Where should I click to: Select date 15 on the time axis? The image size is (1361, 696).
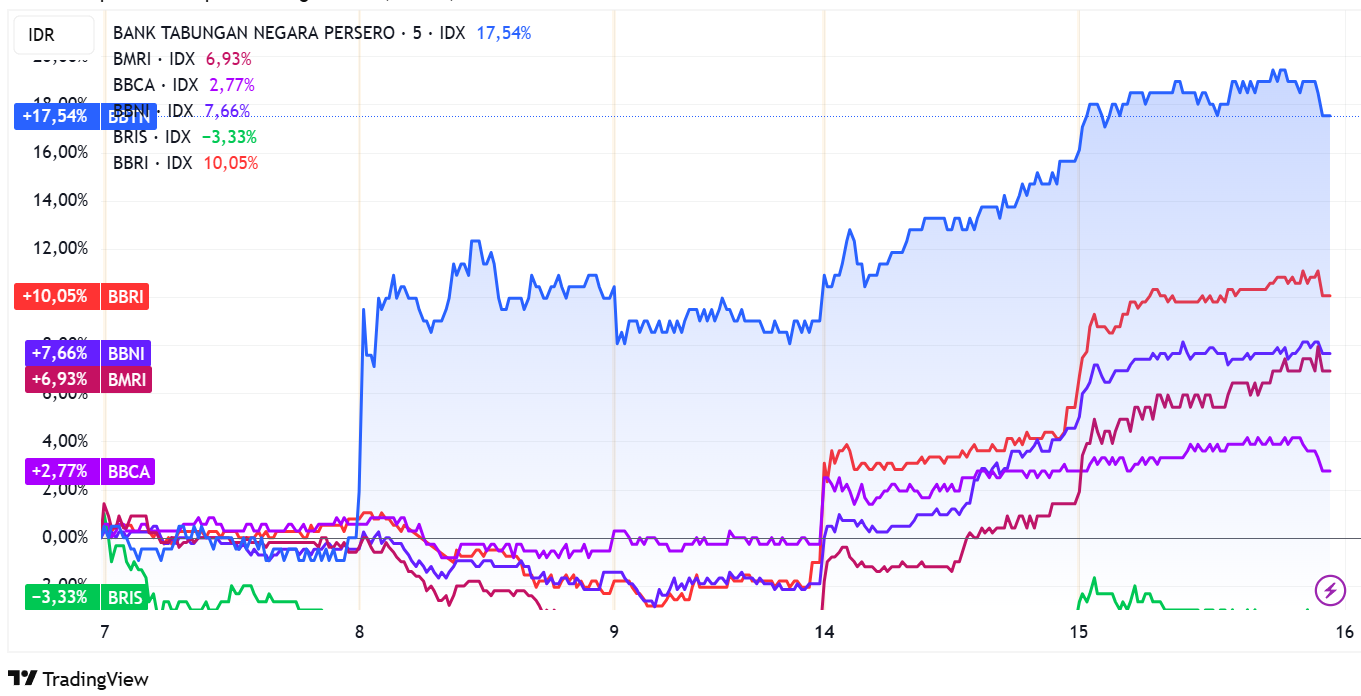click(1078, 631)
